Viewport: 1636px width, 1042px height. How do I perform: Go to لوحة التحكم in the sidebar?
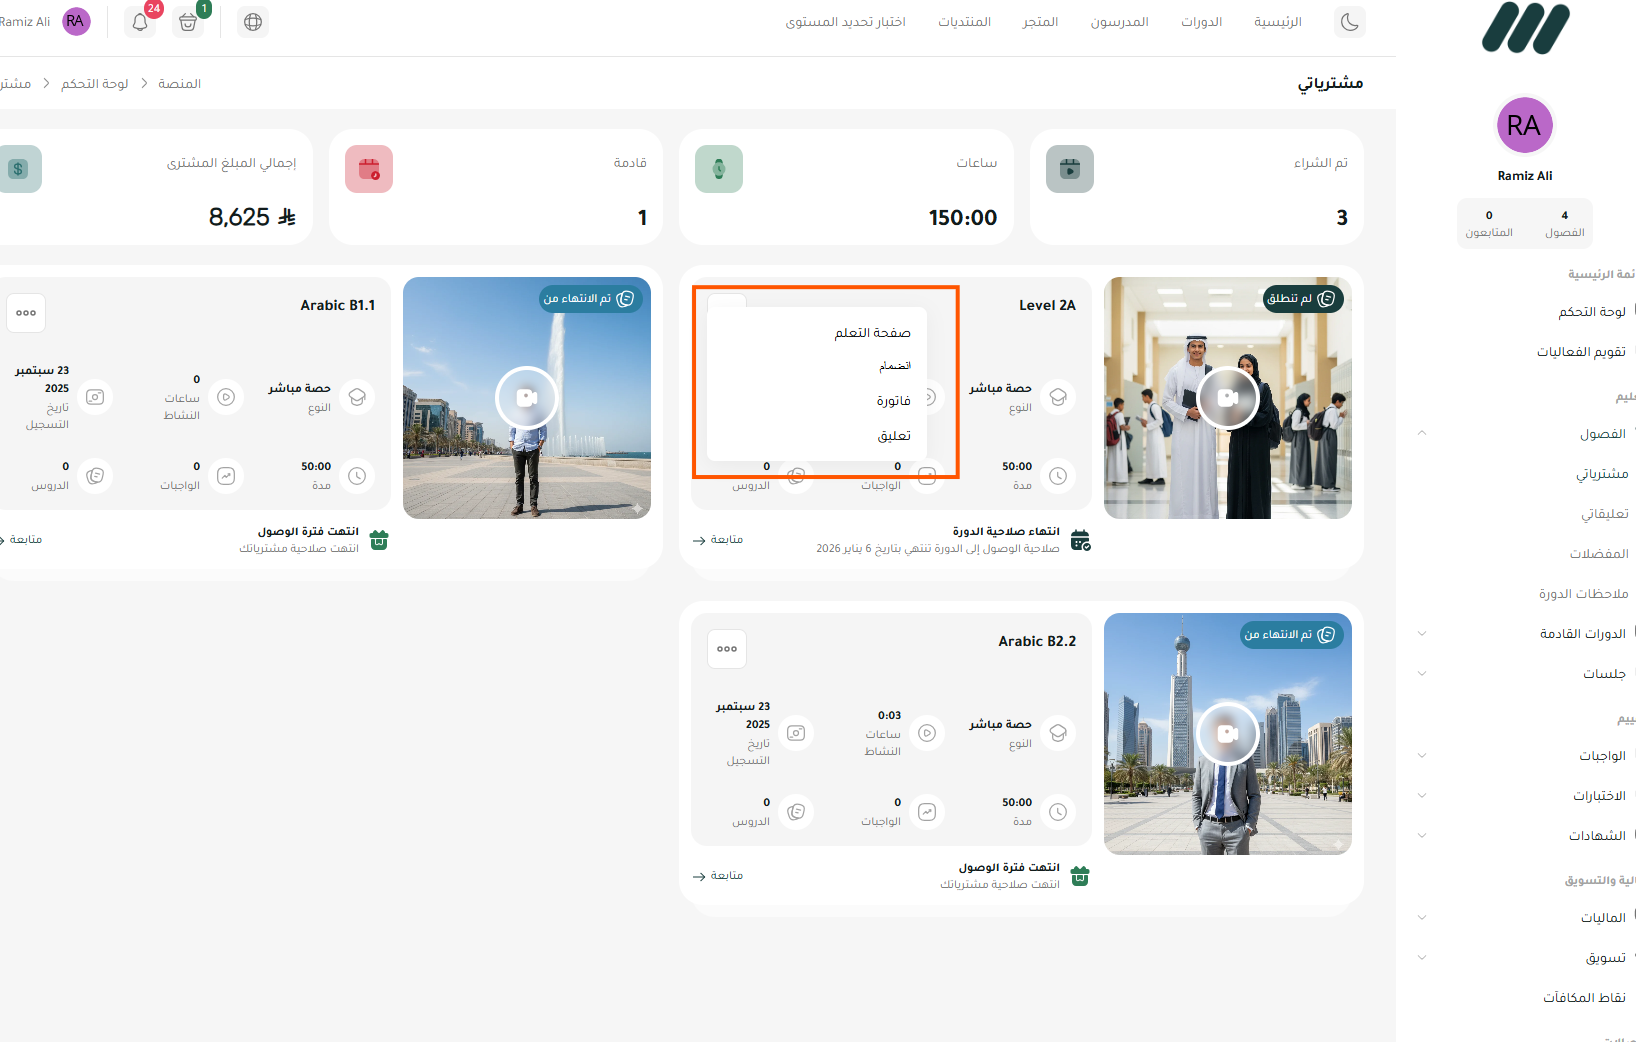1592,312
